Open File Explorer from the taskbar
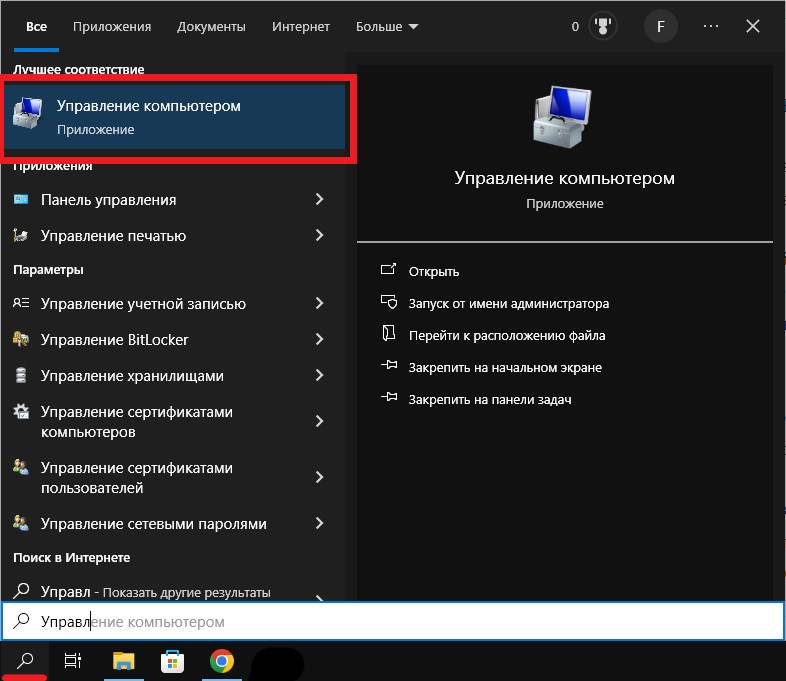The height and width of the screenshot is (681, 786). pyautogui.click(x=123, y=660)
